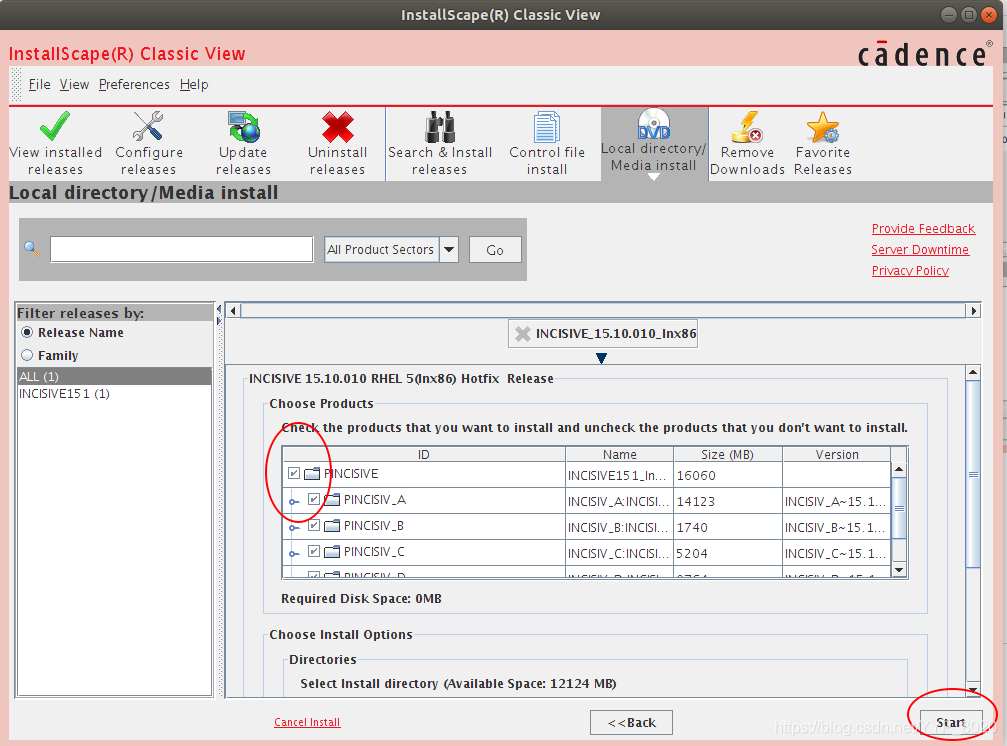Open the Help menu

pyautogui.click(x=194, y=84)
